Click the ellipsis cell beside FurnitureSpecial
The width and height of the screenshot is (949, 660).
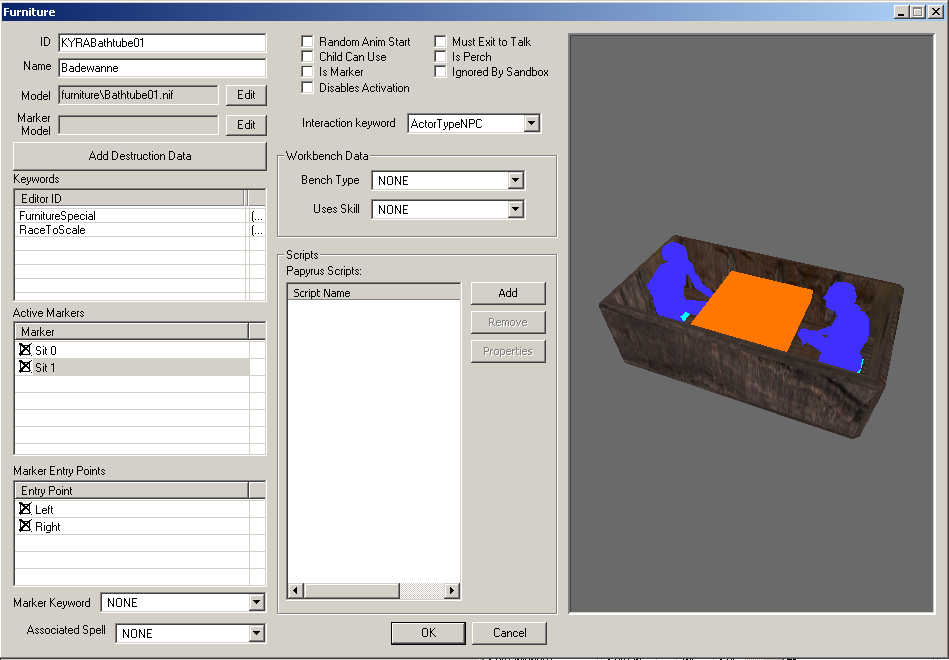(x=257, y=216)
